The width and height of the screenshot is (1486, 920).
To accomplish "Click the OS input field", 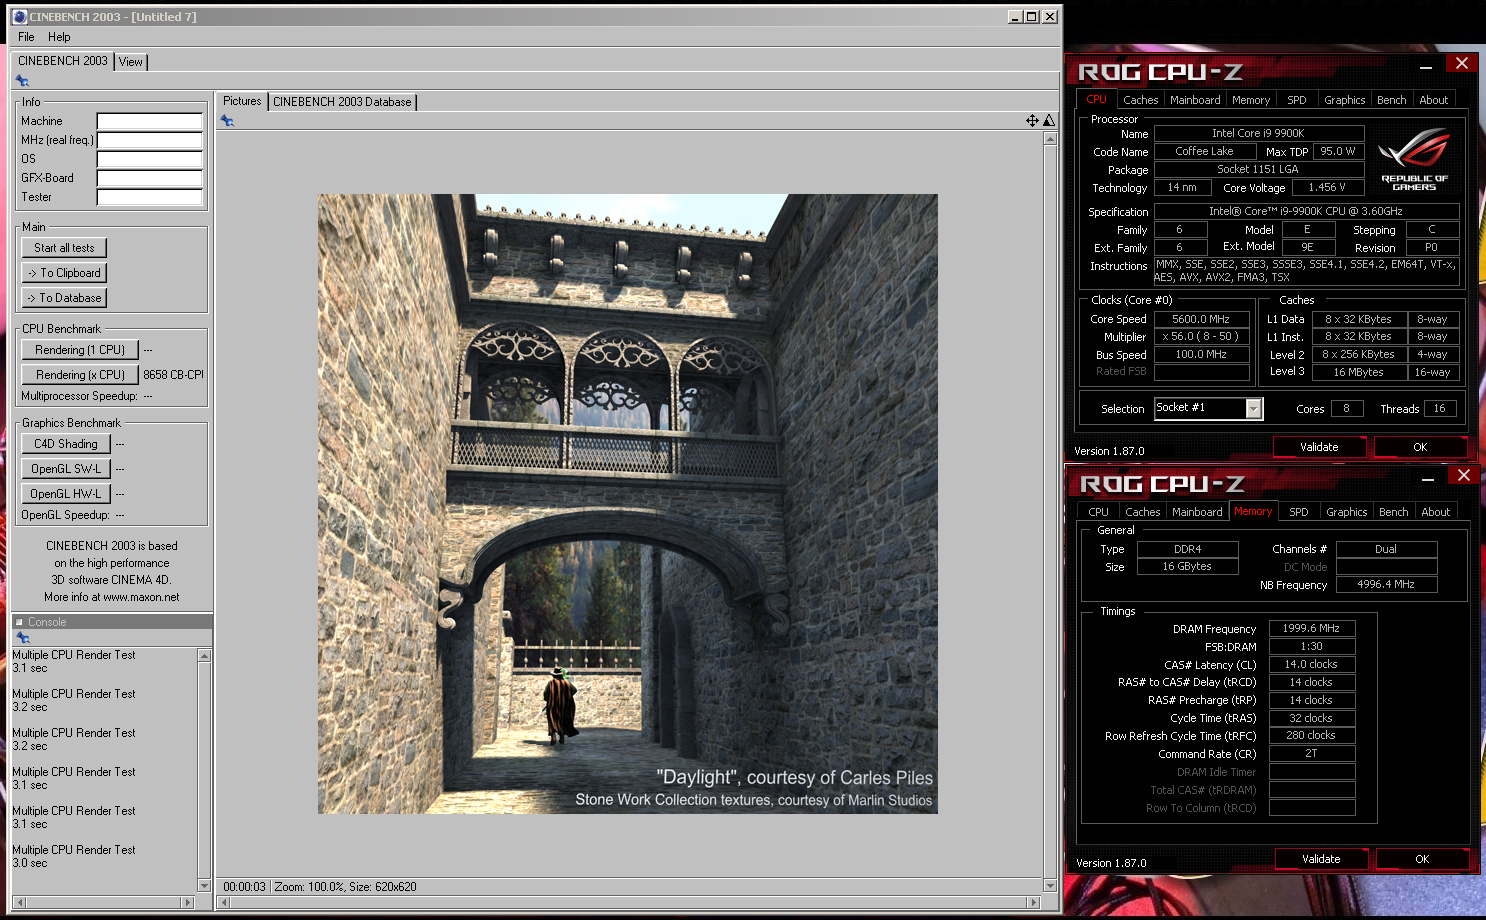I will point(150,159).
